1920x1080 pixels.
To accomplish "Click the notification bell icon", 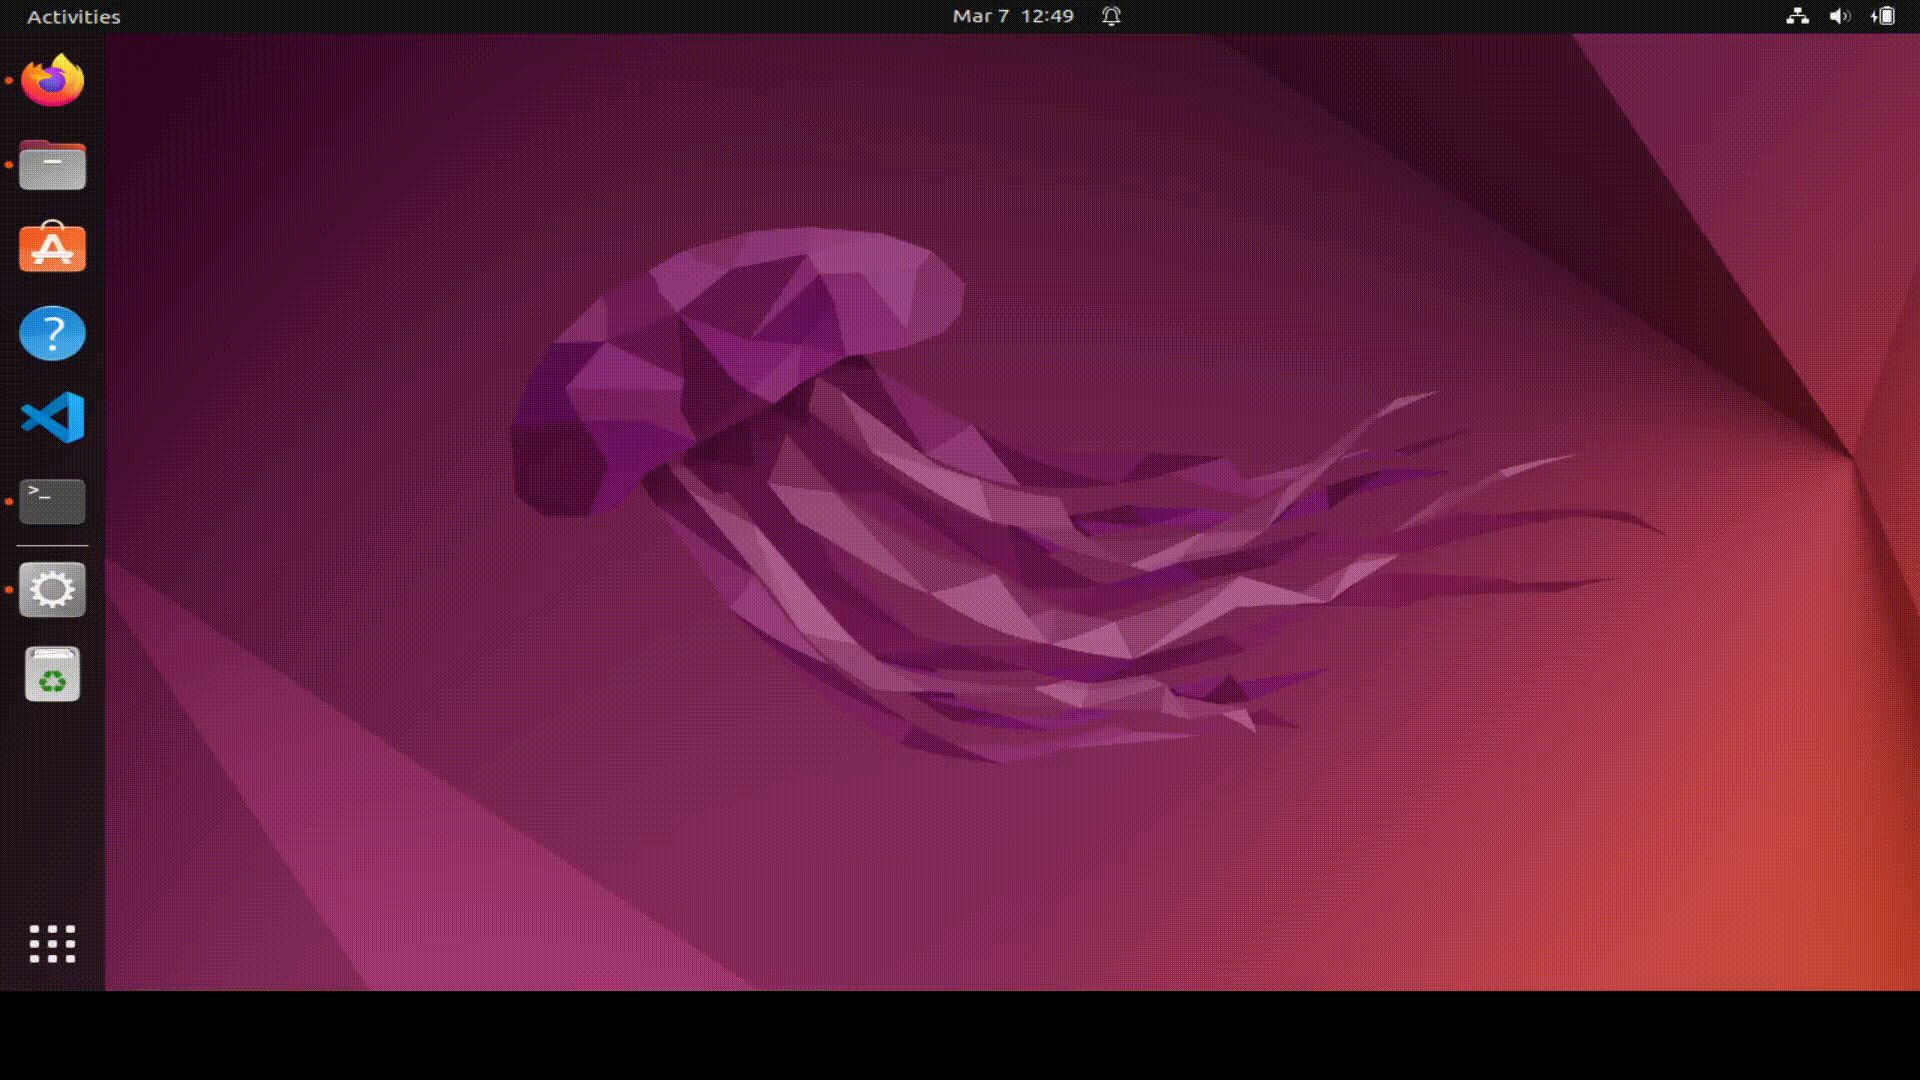I will coord(1111,16).
